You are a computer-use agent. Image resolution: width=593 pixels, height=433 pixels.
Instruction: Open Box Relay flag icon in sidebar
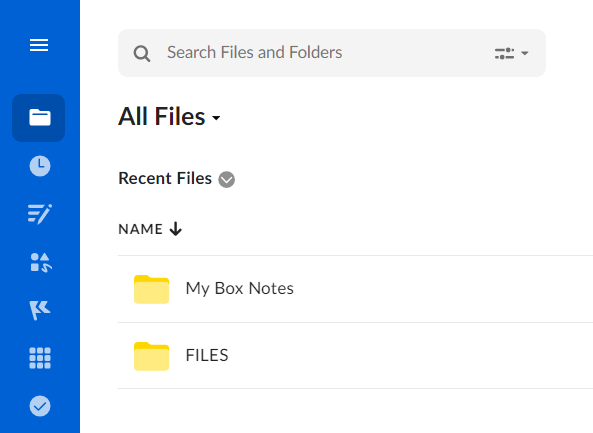pos(40,310)
